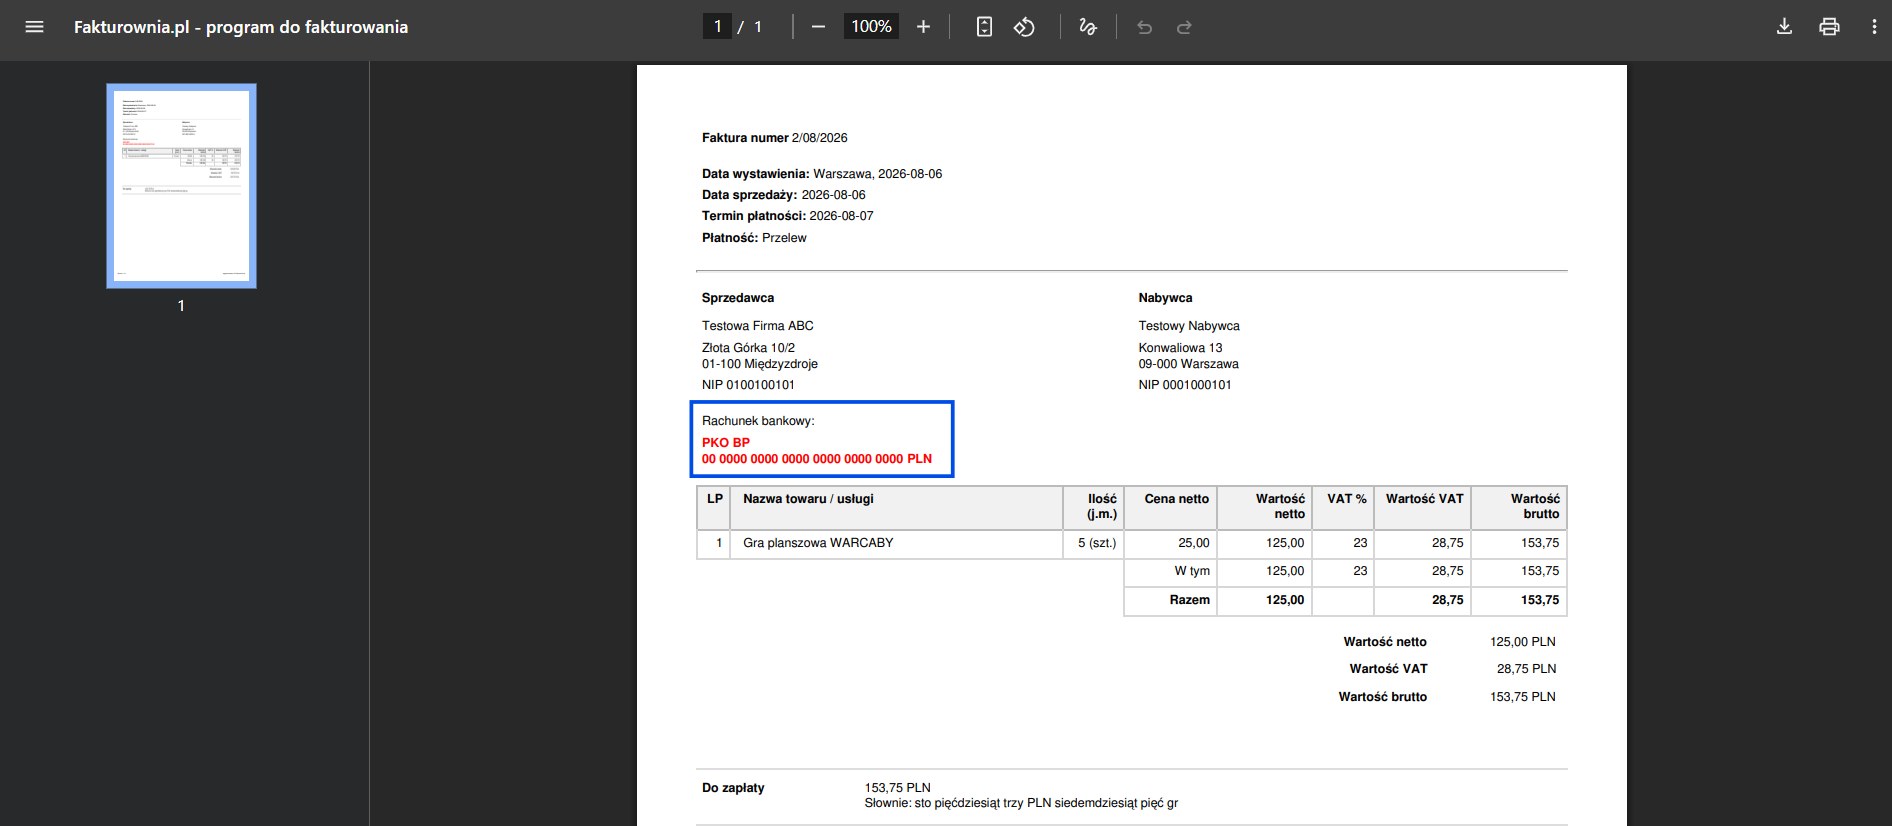Toggle the sidebar hamburger menu

[x=34, y=27]
